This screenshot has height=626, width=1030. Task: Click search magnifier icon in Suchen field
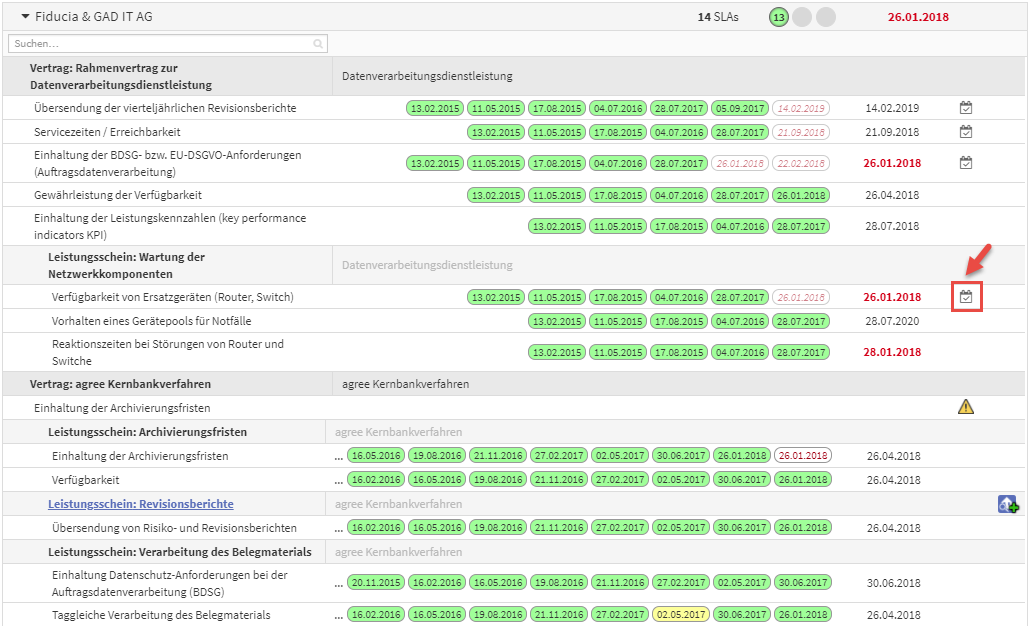[x=318, y=44]
